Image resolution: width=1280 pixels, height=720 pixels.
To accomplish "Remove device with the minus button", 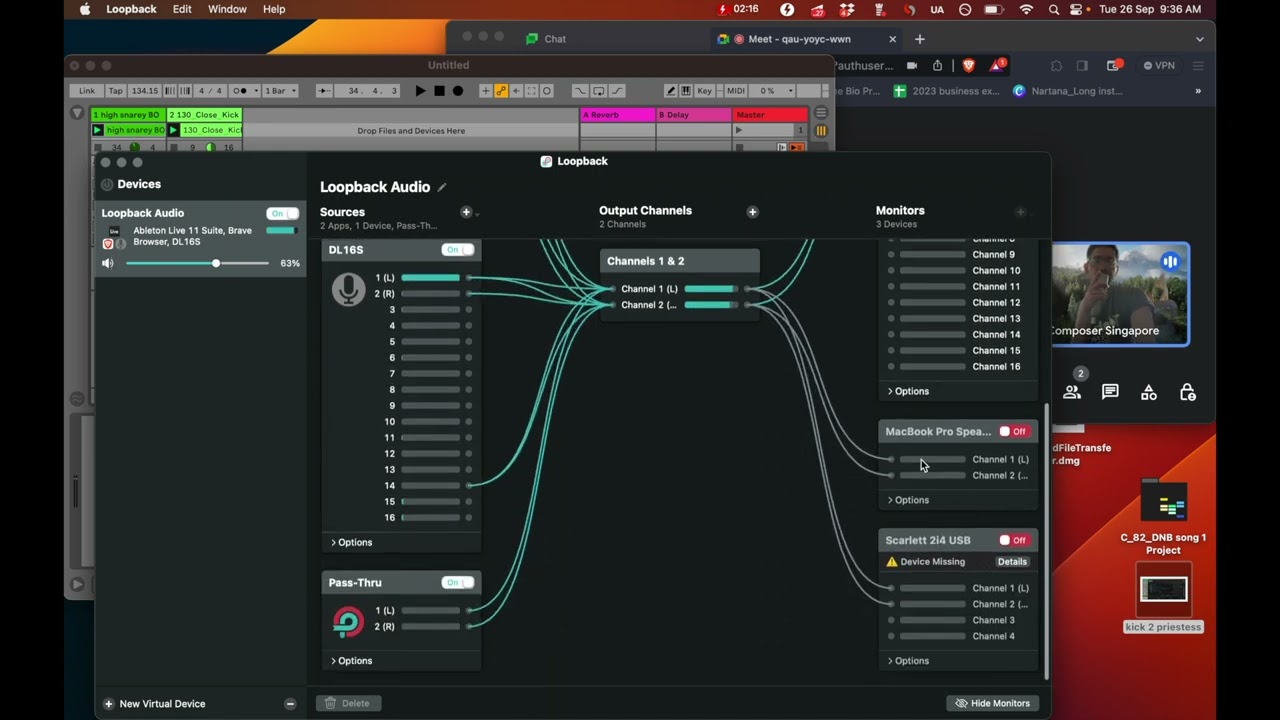I will point(290,704).
